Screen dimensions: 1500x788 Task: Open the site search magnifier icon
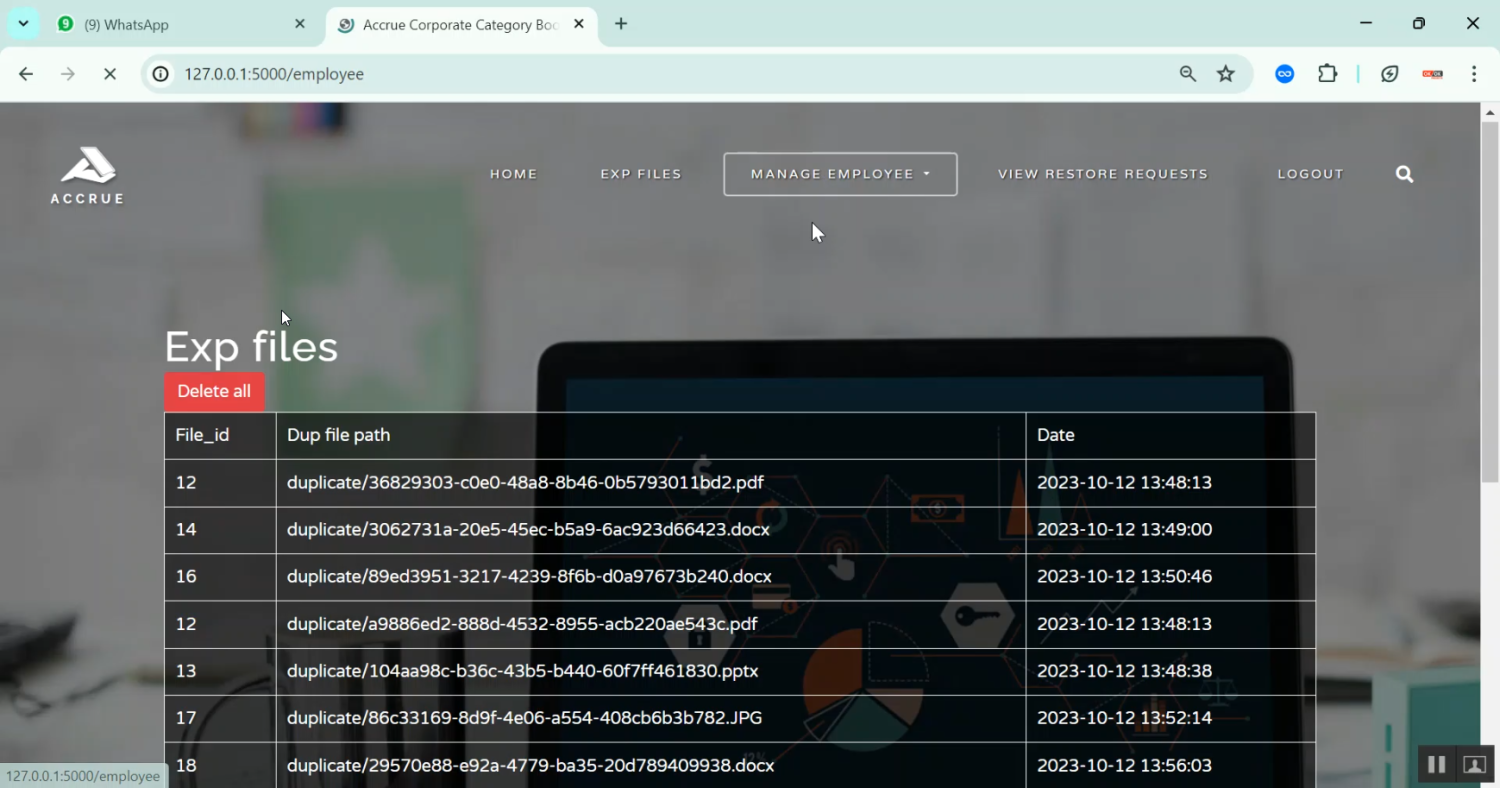click(x=1405, y=174)
